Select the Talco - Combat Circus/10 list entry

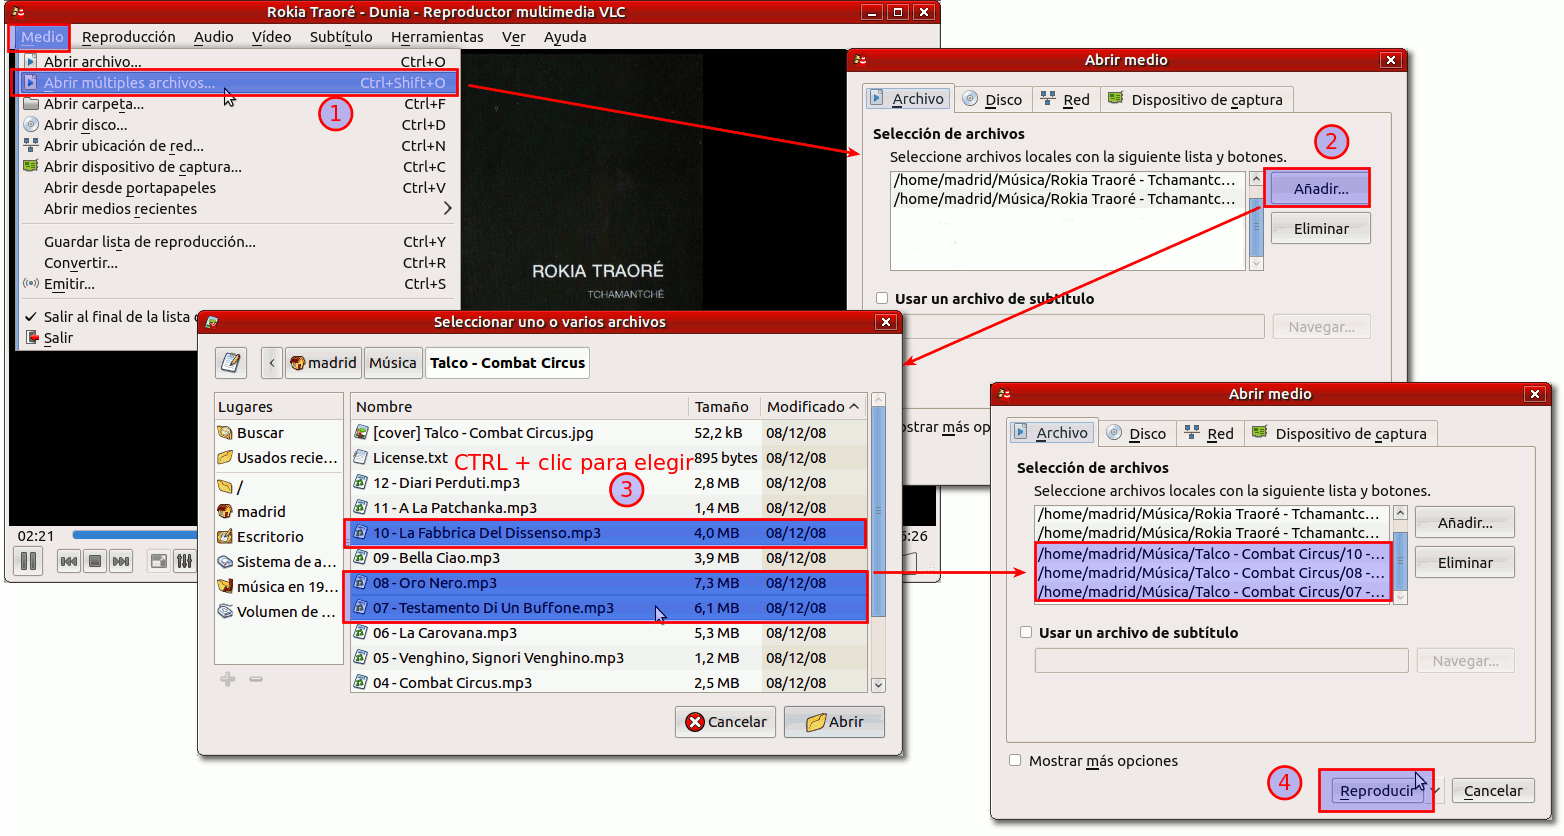click(x=1211, y=553)
